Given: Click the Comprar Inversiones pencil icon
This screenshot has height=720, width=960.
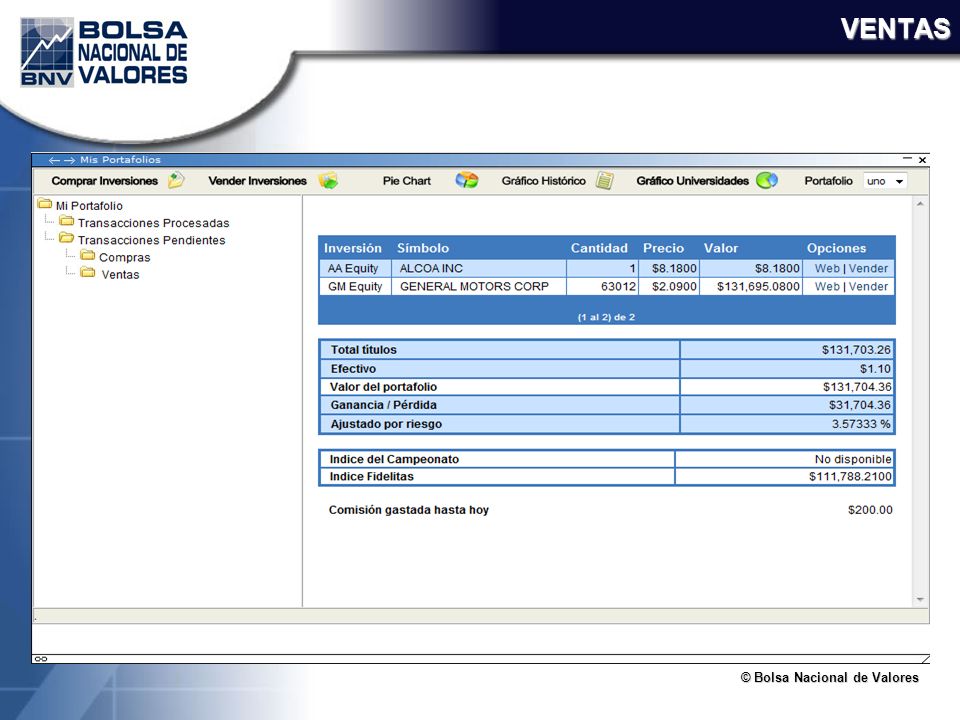Looking at the screenshot, I should point(176,180).
